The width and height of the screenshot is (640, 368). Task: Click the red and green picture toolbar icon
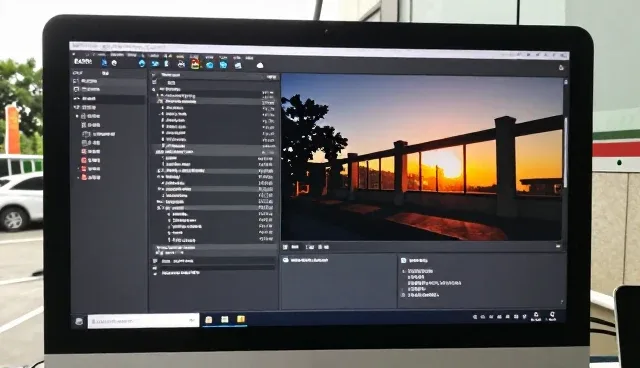tap(195, 64)
